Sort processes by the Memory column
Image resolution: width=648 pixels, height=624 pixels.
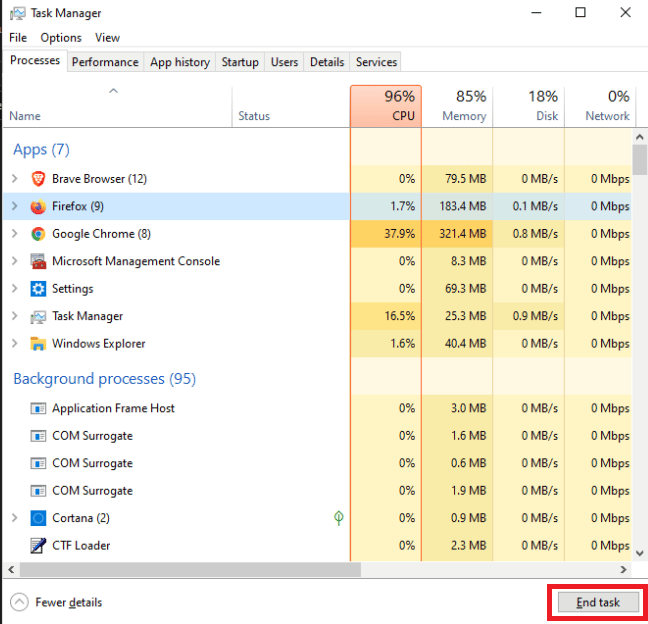[457, 107]
